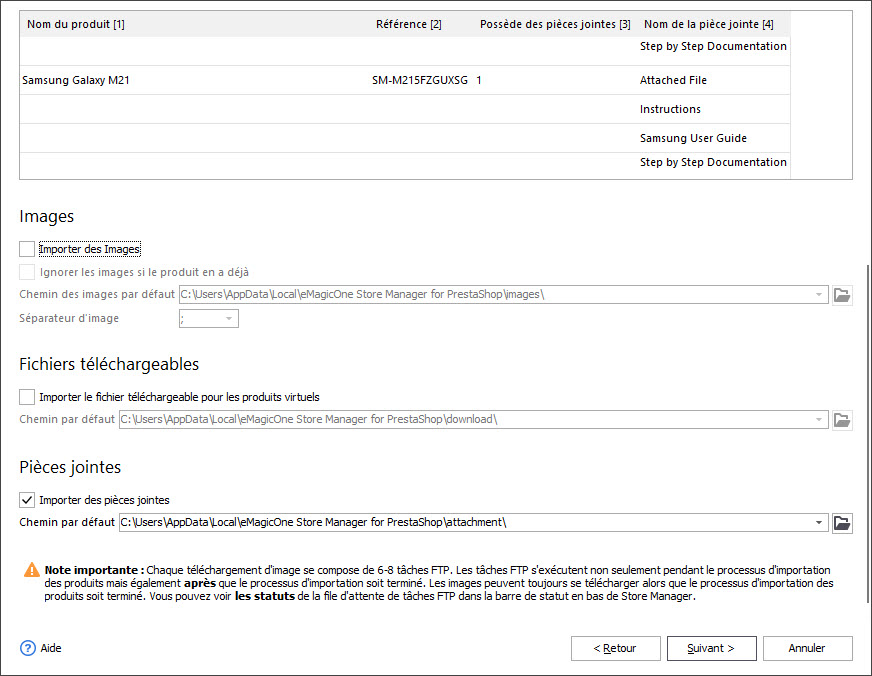This screenshot has width=872, height=676.
Task: Check Importer le fichier téléchargeable pour les produits virtuels
Action: click(27, 397)
